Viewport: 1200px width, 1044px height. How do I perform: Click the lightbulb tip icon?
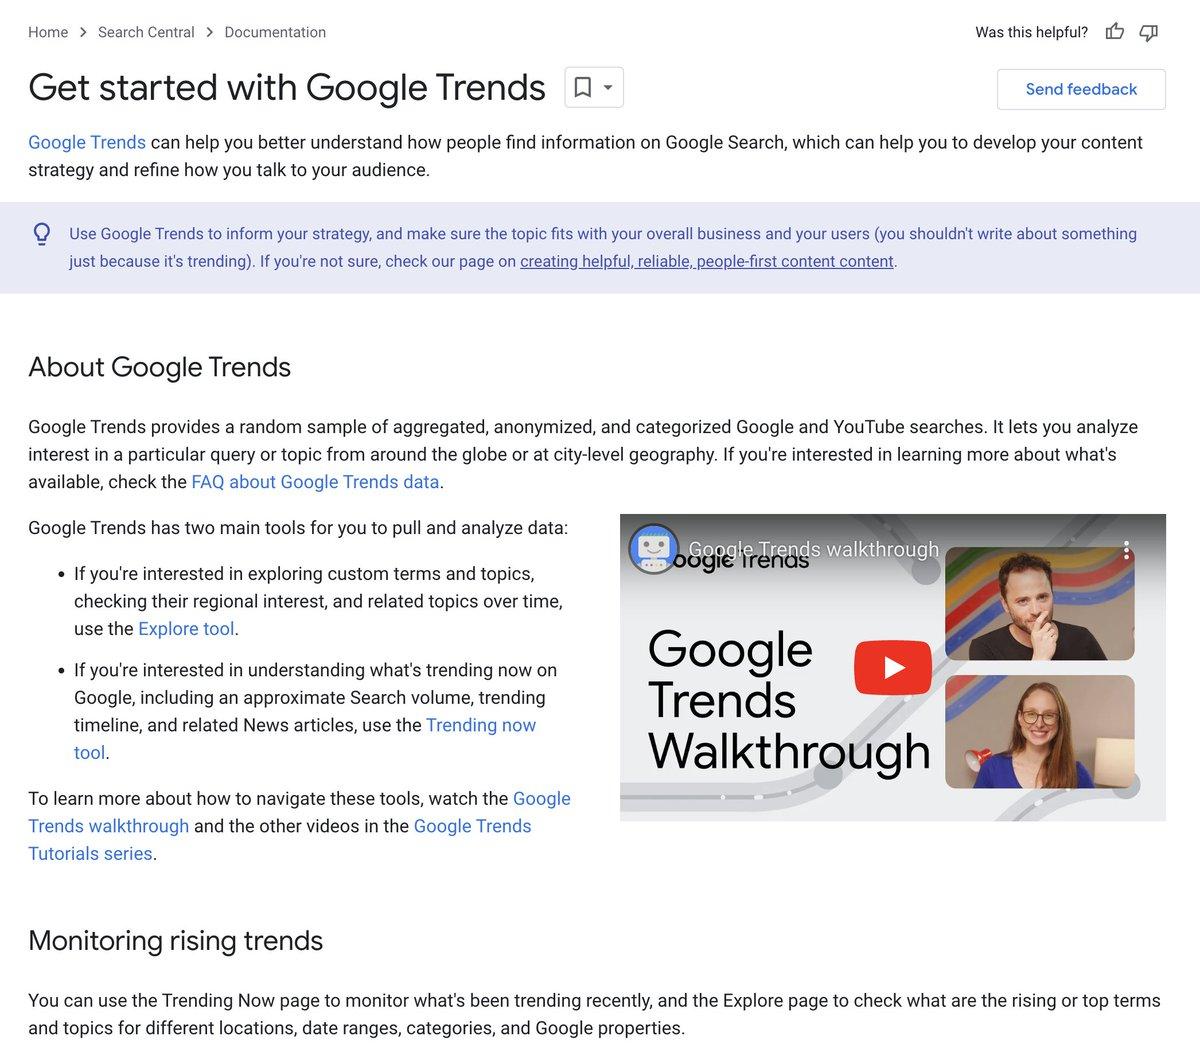tap(42, 234)
